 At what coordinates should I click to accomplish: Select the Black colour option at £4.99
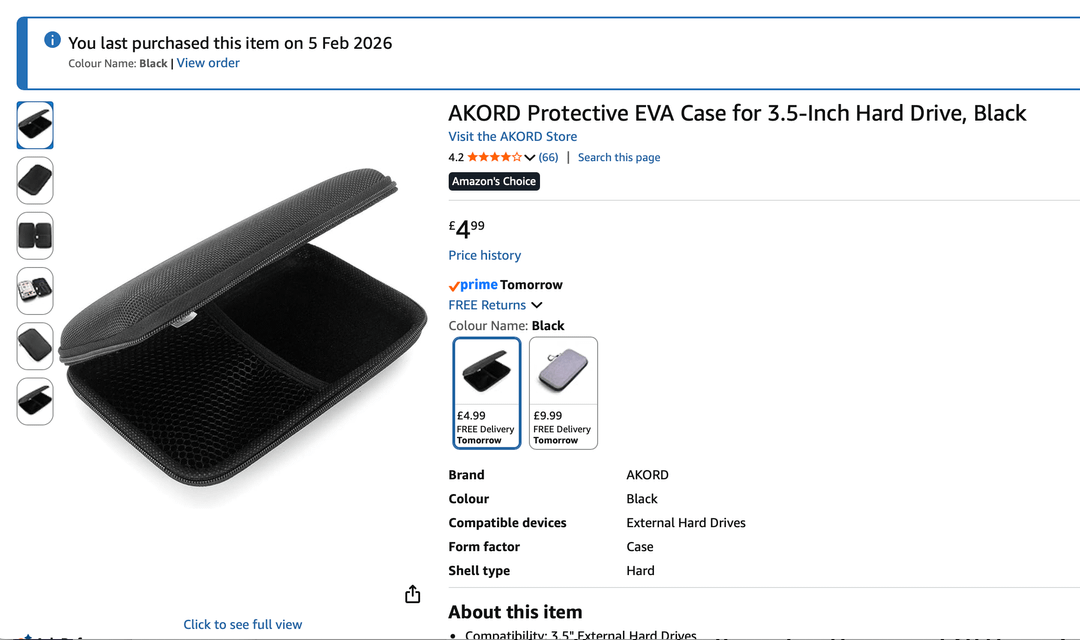tap(487, 392)
